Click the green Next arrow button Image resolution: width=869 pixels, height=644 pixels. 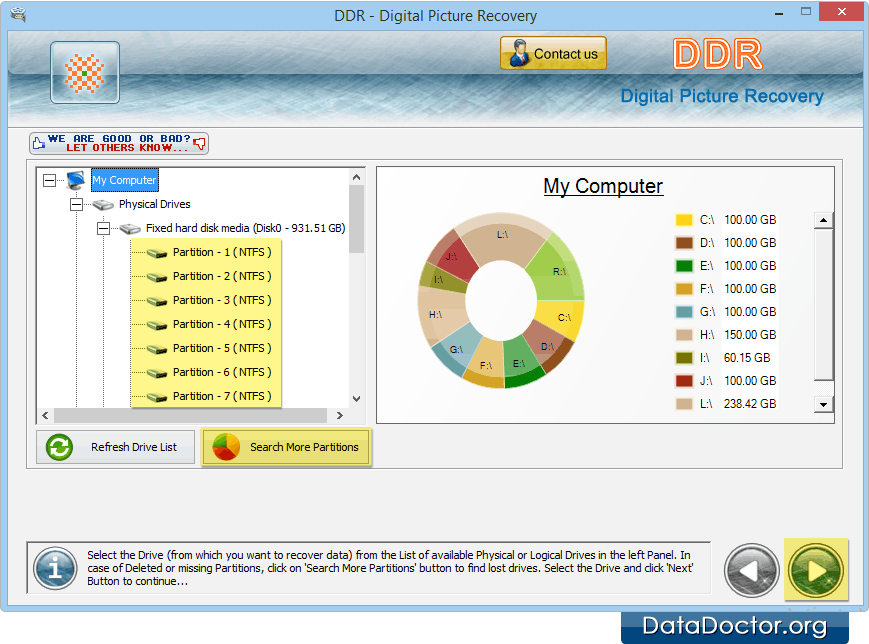tap(816, 571)
